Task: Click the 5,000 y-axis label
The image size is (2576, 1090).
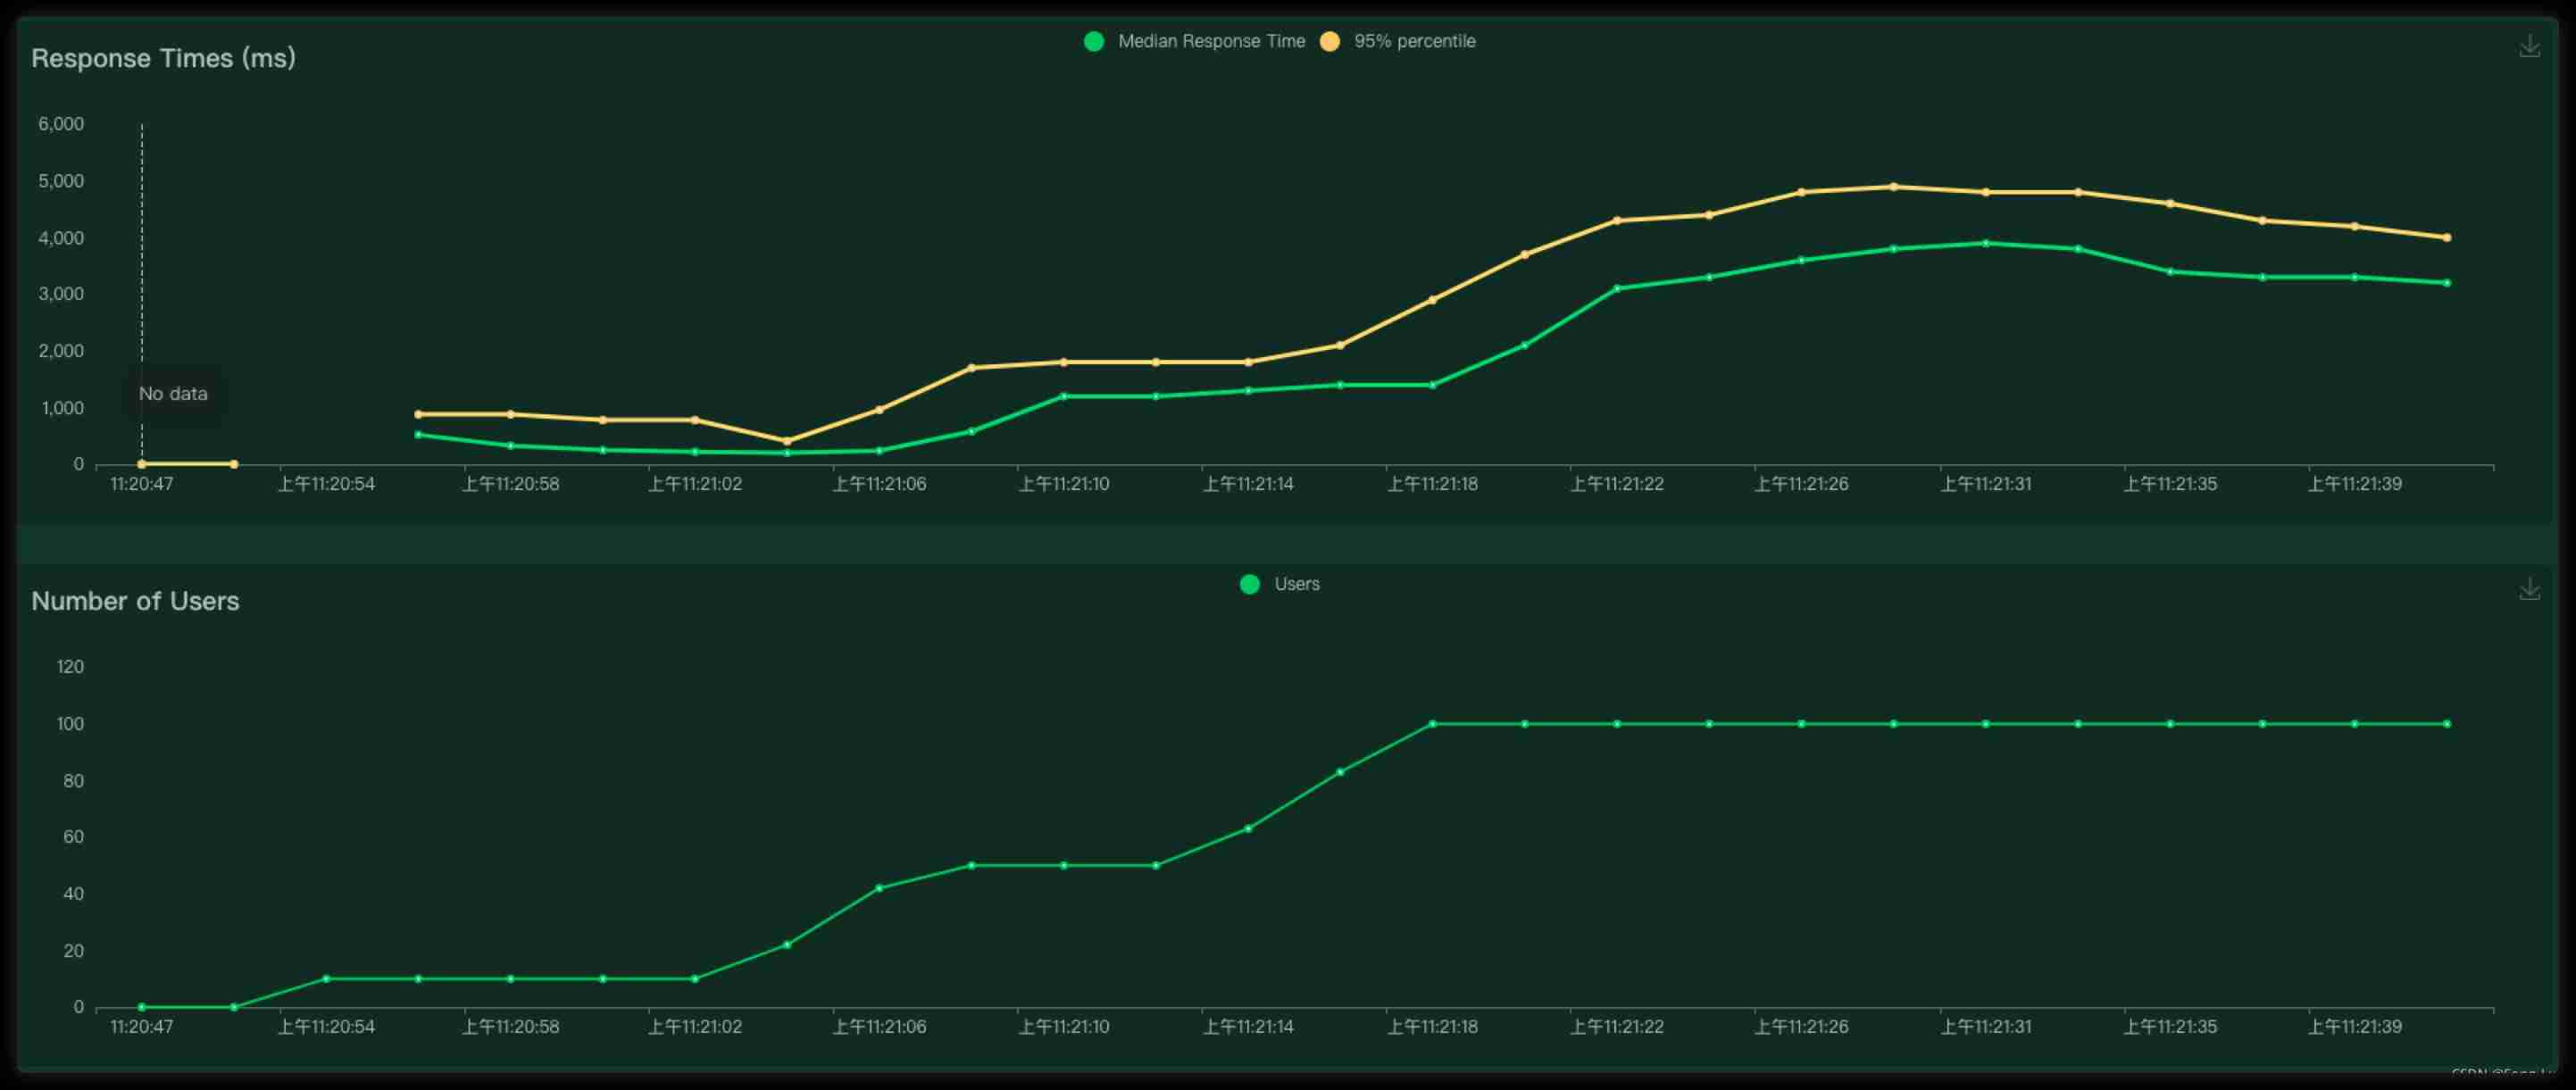Action: (x=61, y=181)
